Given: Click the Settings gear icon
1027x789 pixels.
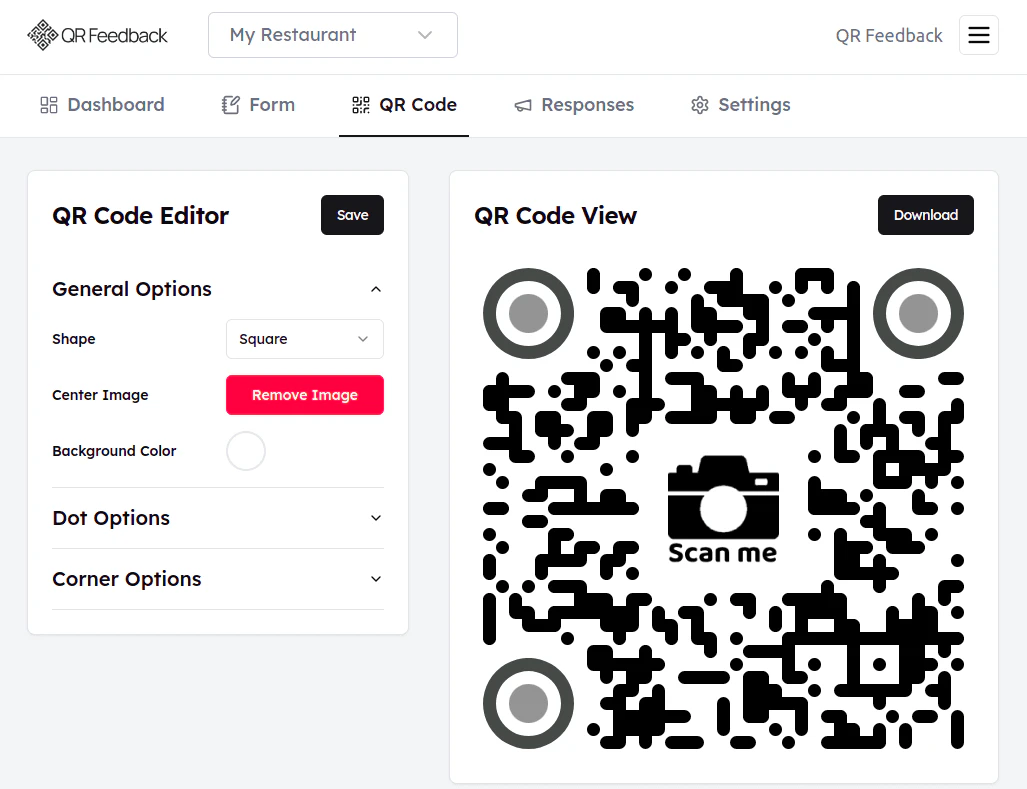Looking at the screenshot, I should (x=700, y=104).
